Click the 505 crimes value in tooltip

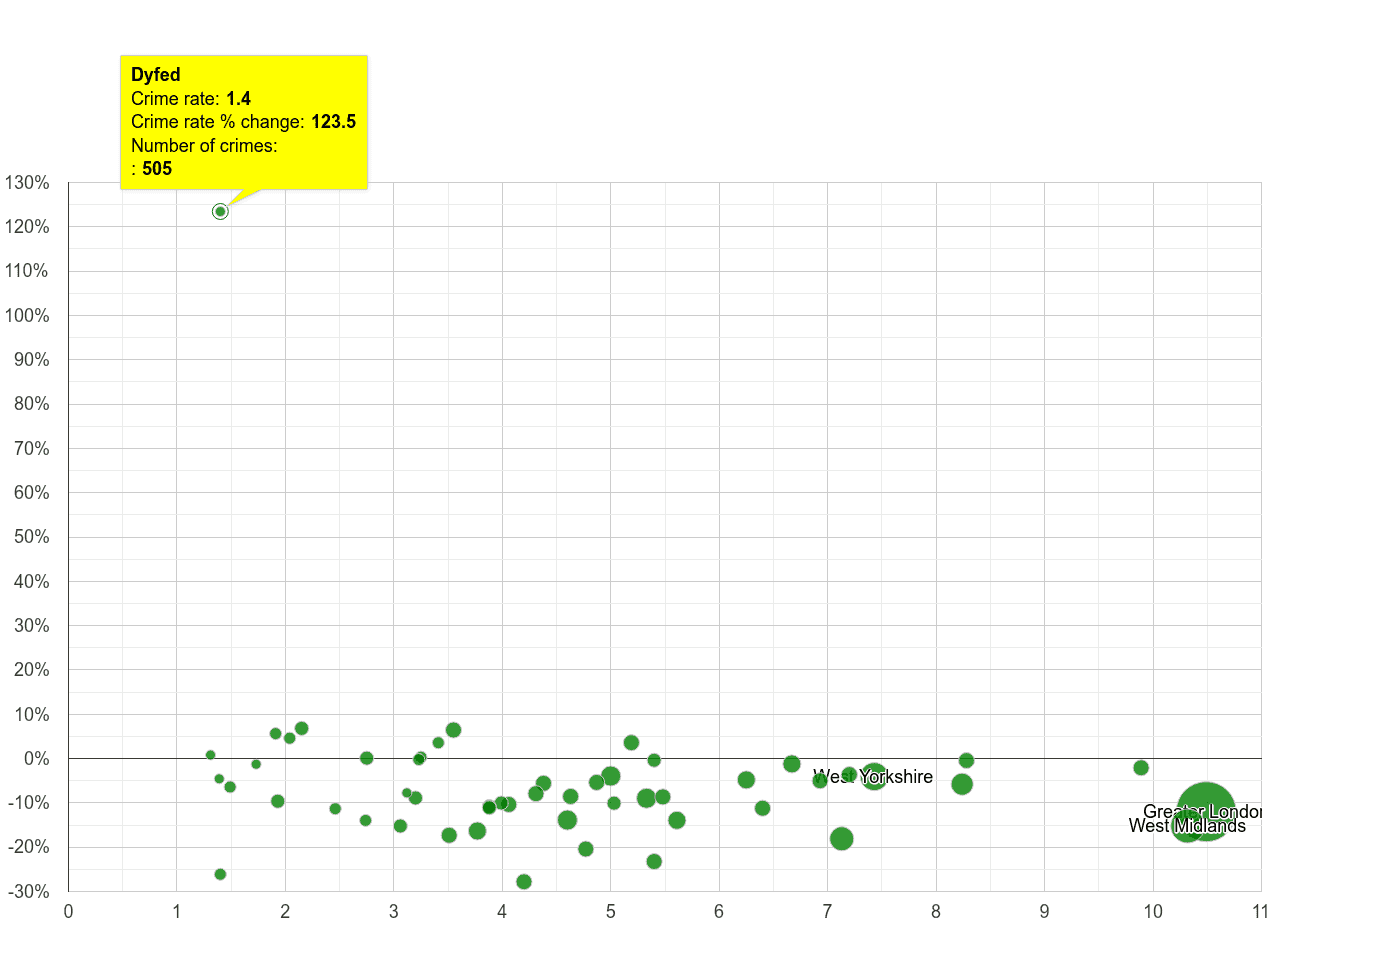coord(157,168)
